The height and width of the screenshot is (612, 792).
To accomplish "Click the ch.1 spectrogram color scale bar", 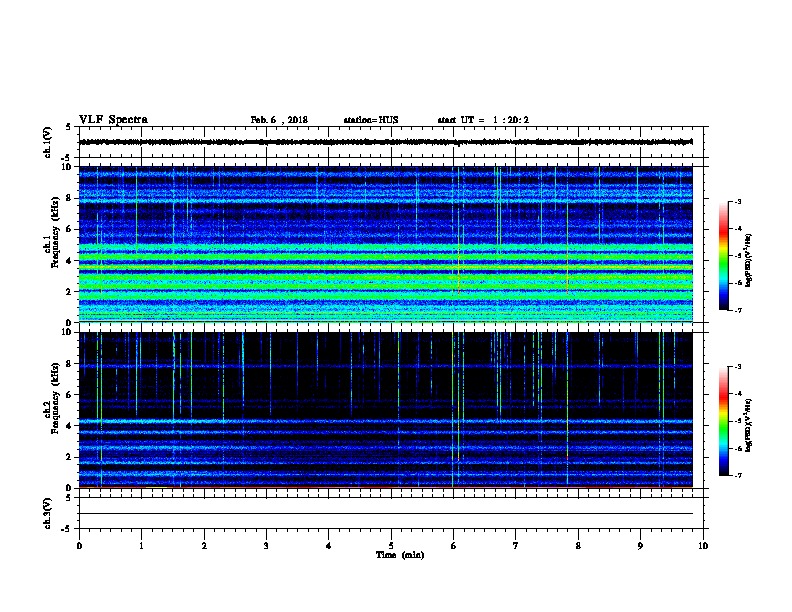I will [724, 256].
